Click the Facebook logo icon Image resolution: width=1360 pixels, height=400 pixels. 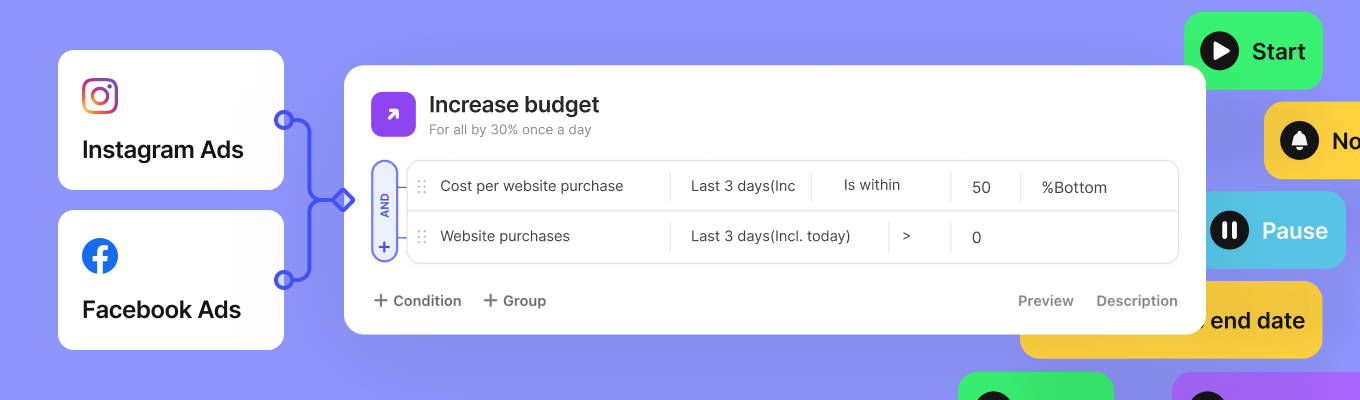point(100,256)
